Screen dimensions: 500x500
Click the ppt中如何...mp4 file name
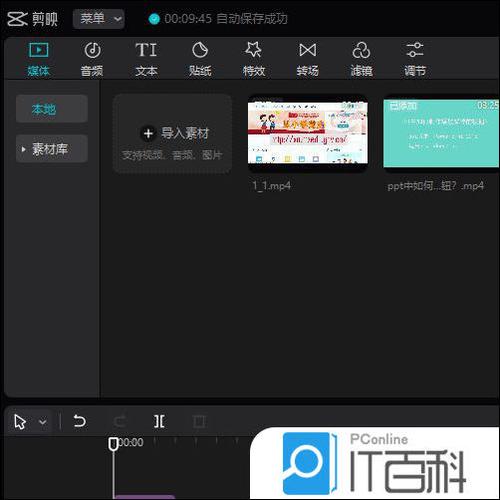435,186
